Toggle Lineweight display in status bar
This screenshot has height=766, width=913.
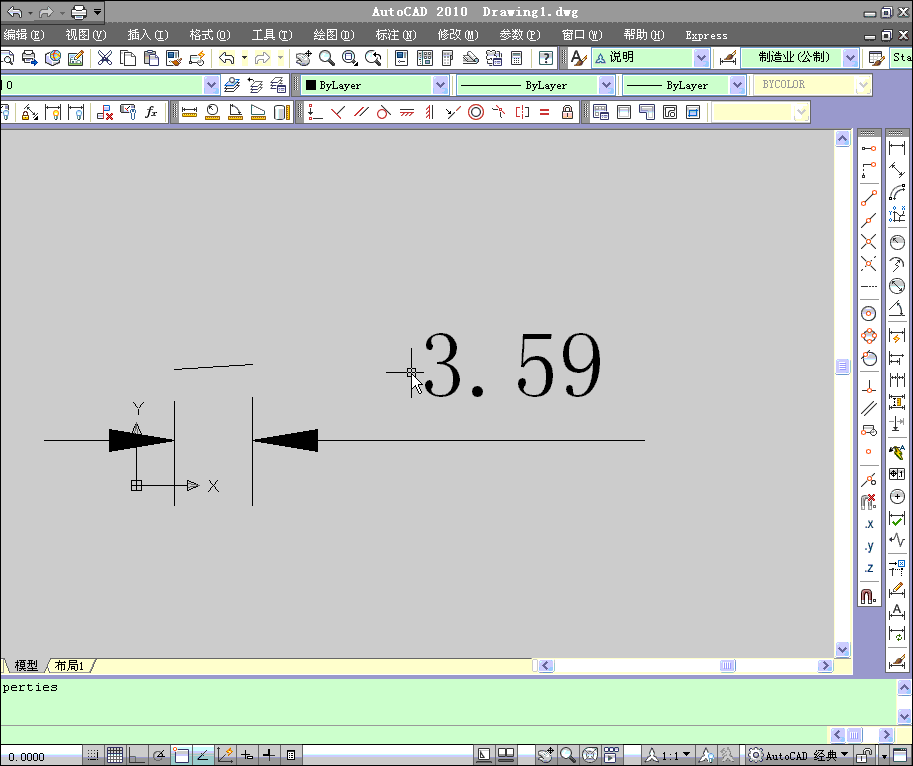click(268, 756)
